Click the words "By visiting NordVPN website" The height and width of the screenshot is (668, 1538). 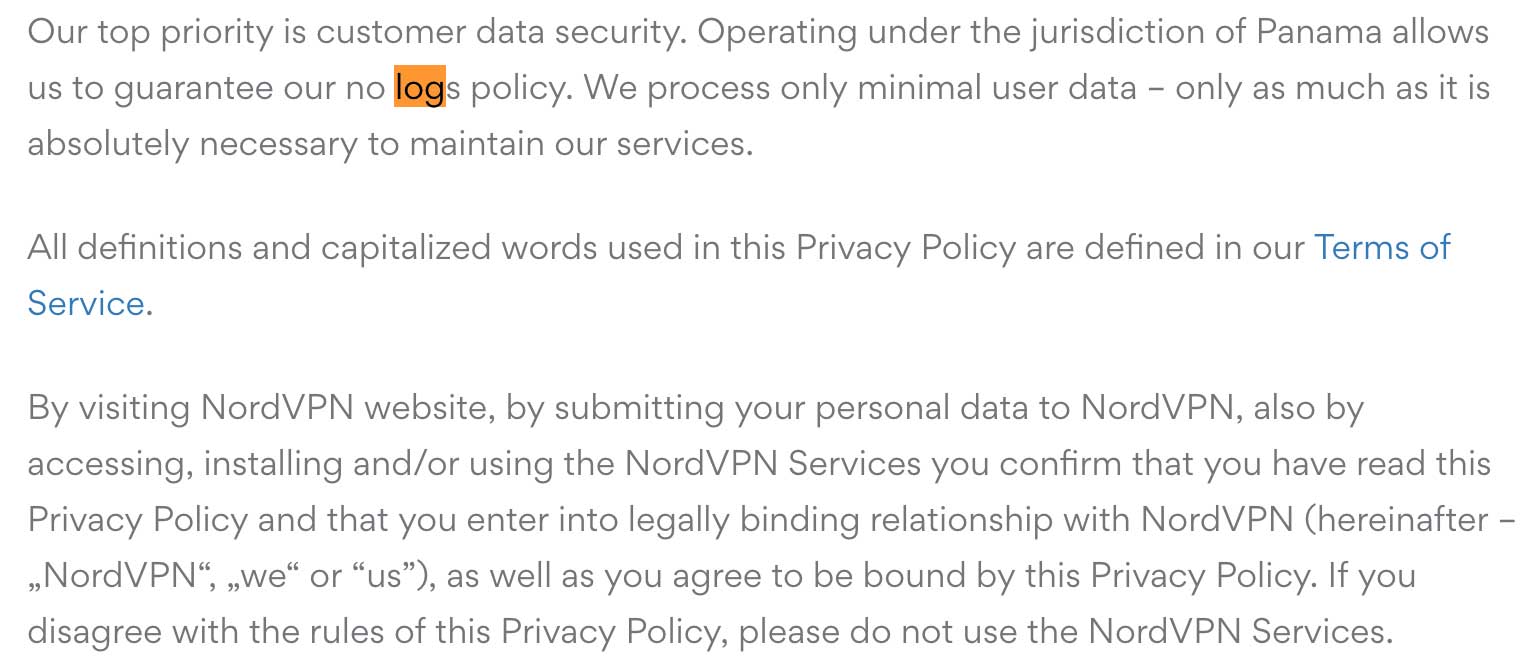262,407
